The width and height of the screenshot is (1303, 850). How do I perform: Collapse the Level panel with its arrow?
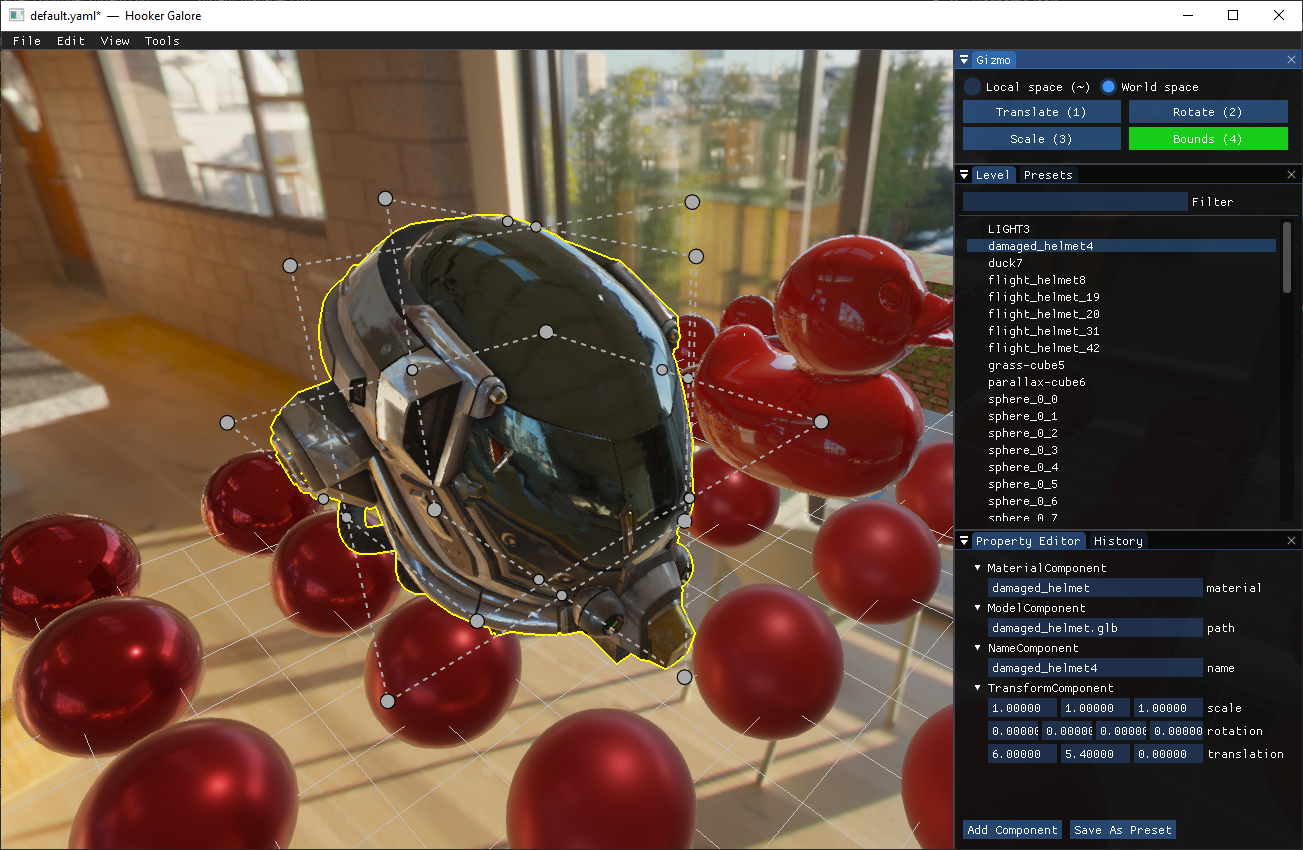coord(965,175)
